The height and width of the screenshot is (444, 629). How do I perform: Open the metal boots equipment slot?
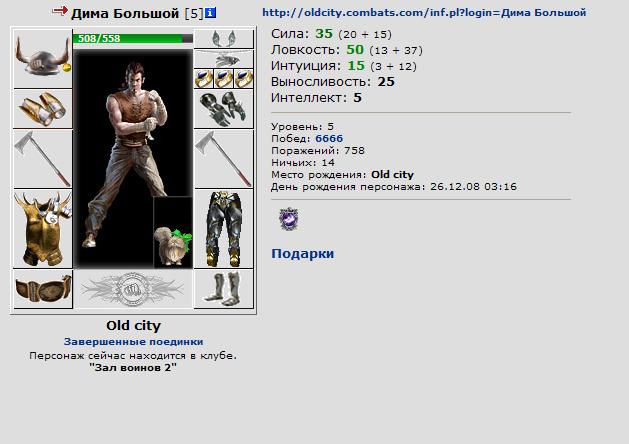click(224, 289)
